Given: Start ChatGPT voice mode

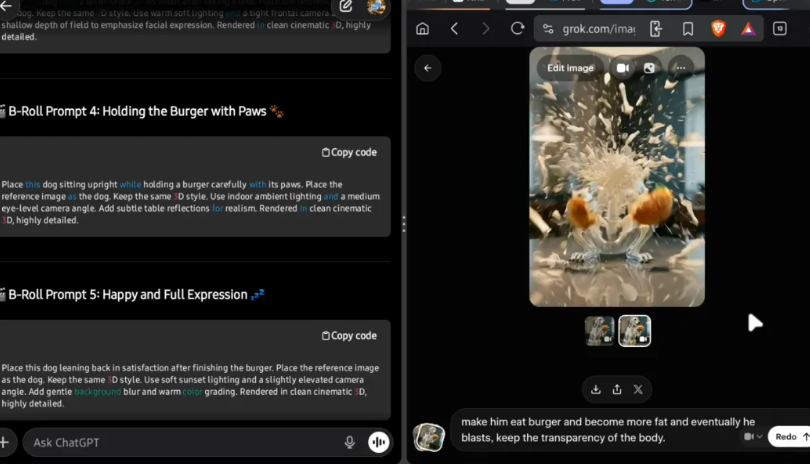Looking at the screenshot, I should [378, 442].
